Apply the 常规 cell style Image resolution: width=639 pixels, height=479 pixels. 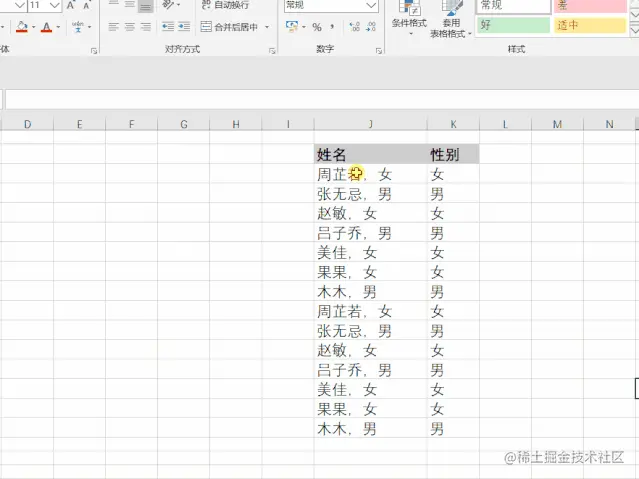(x=513, y=6)
